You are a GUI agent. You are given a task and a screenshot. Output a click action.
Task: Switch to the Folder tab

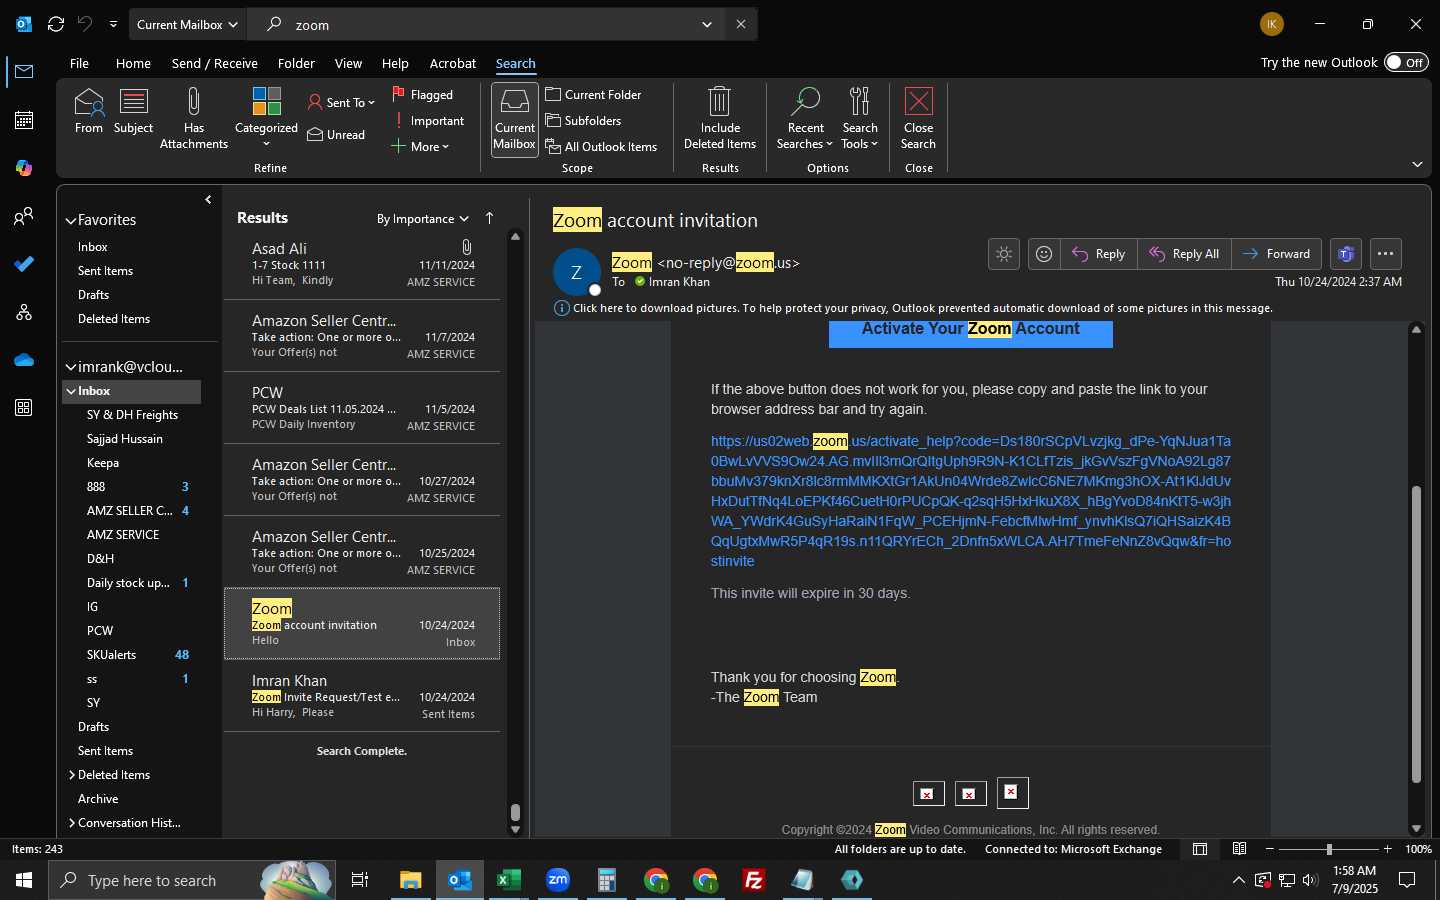(x=296, y=63)
